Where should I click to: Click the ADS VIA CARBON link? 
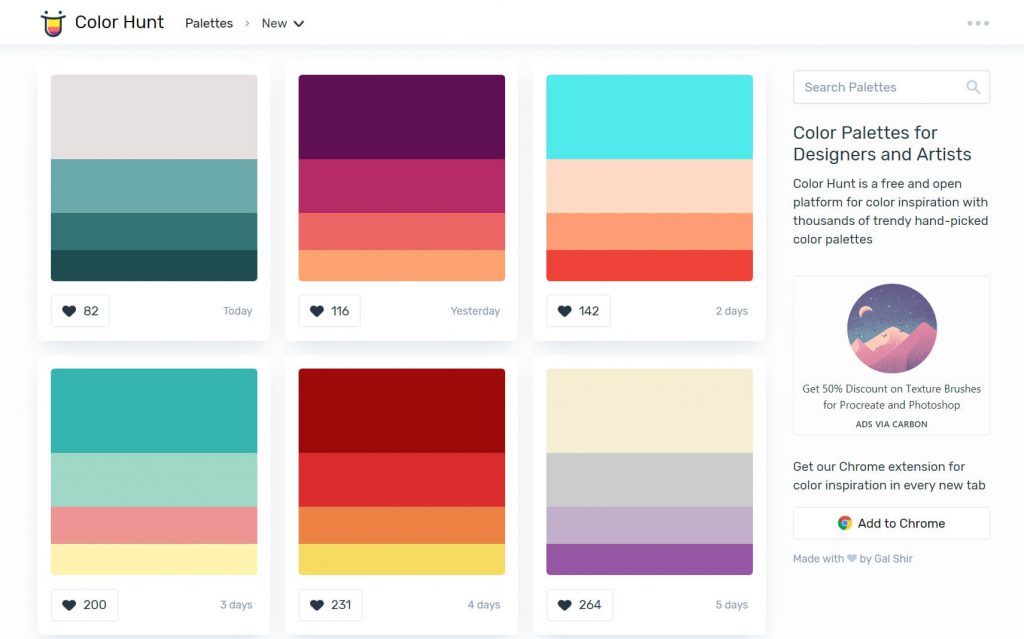click(891, 424)
